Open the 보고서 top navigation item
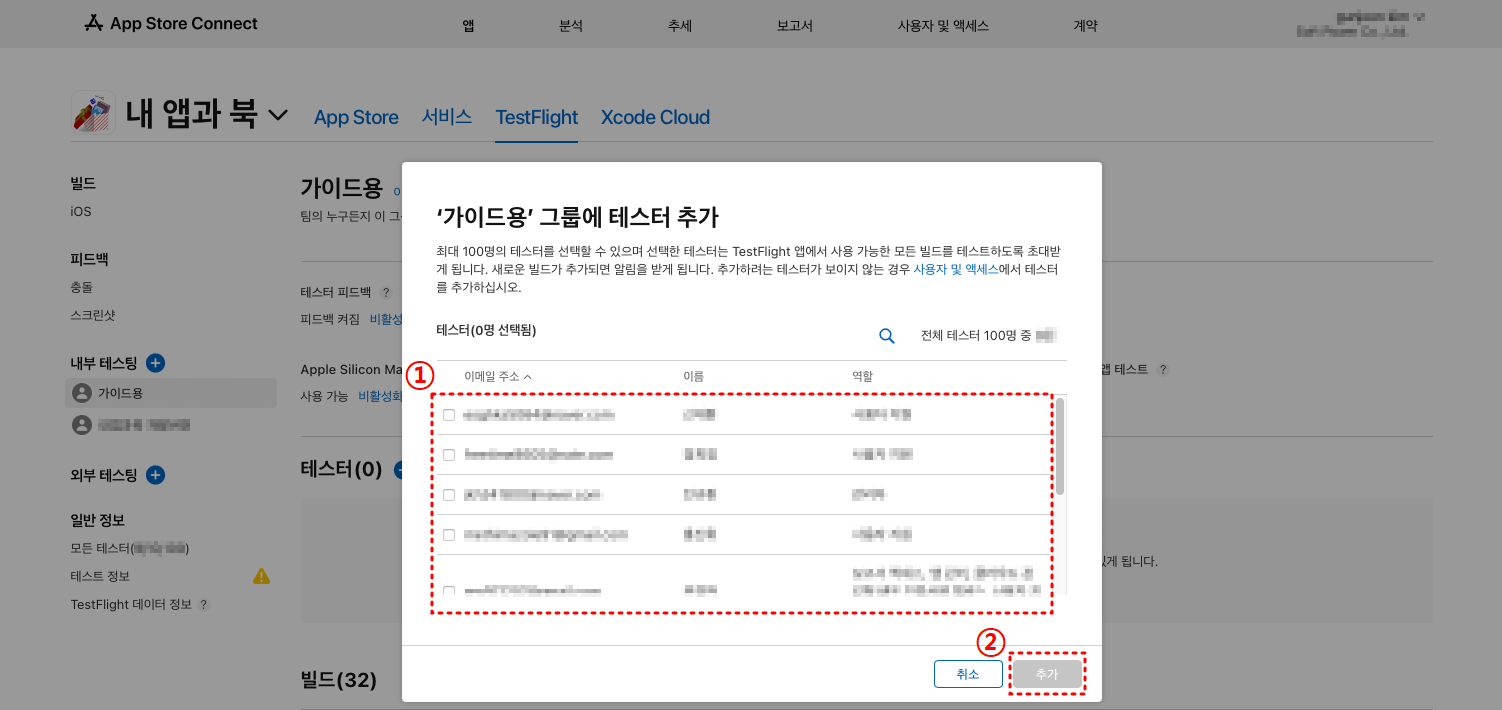The image size is (1502, 710). tap(794, 26)
